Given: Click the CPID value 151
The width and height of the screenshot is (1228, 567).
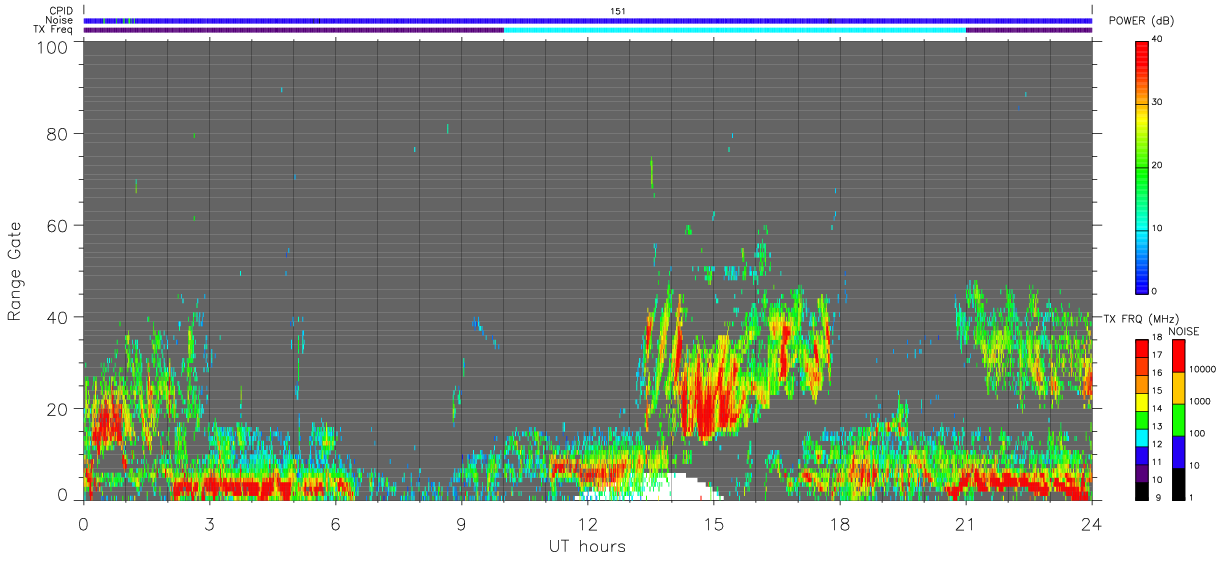Looking at the screenshot, I should coord(618,11).
